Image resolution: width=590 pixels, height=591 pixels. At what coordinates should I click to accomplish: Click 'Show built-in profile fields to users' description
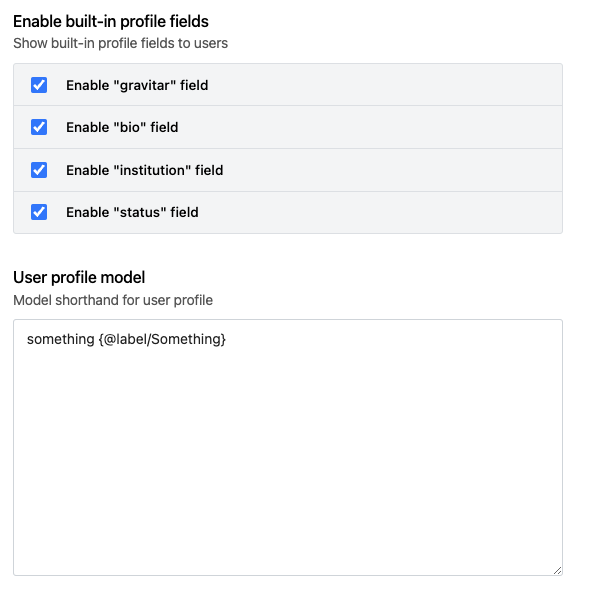121,43
